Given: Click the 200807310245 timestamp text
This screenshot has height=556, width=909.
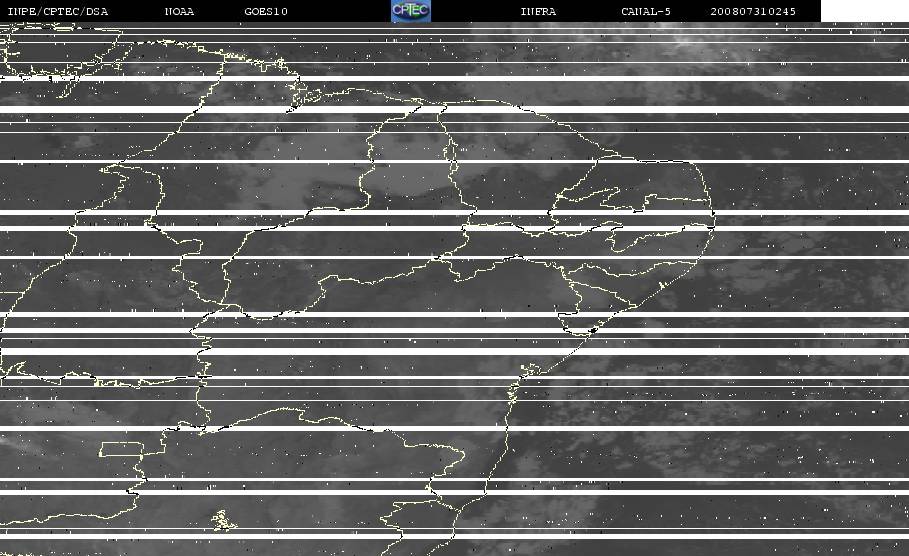Looking at the screenshot, I should pyautogui.click(x=753, y=11).
